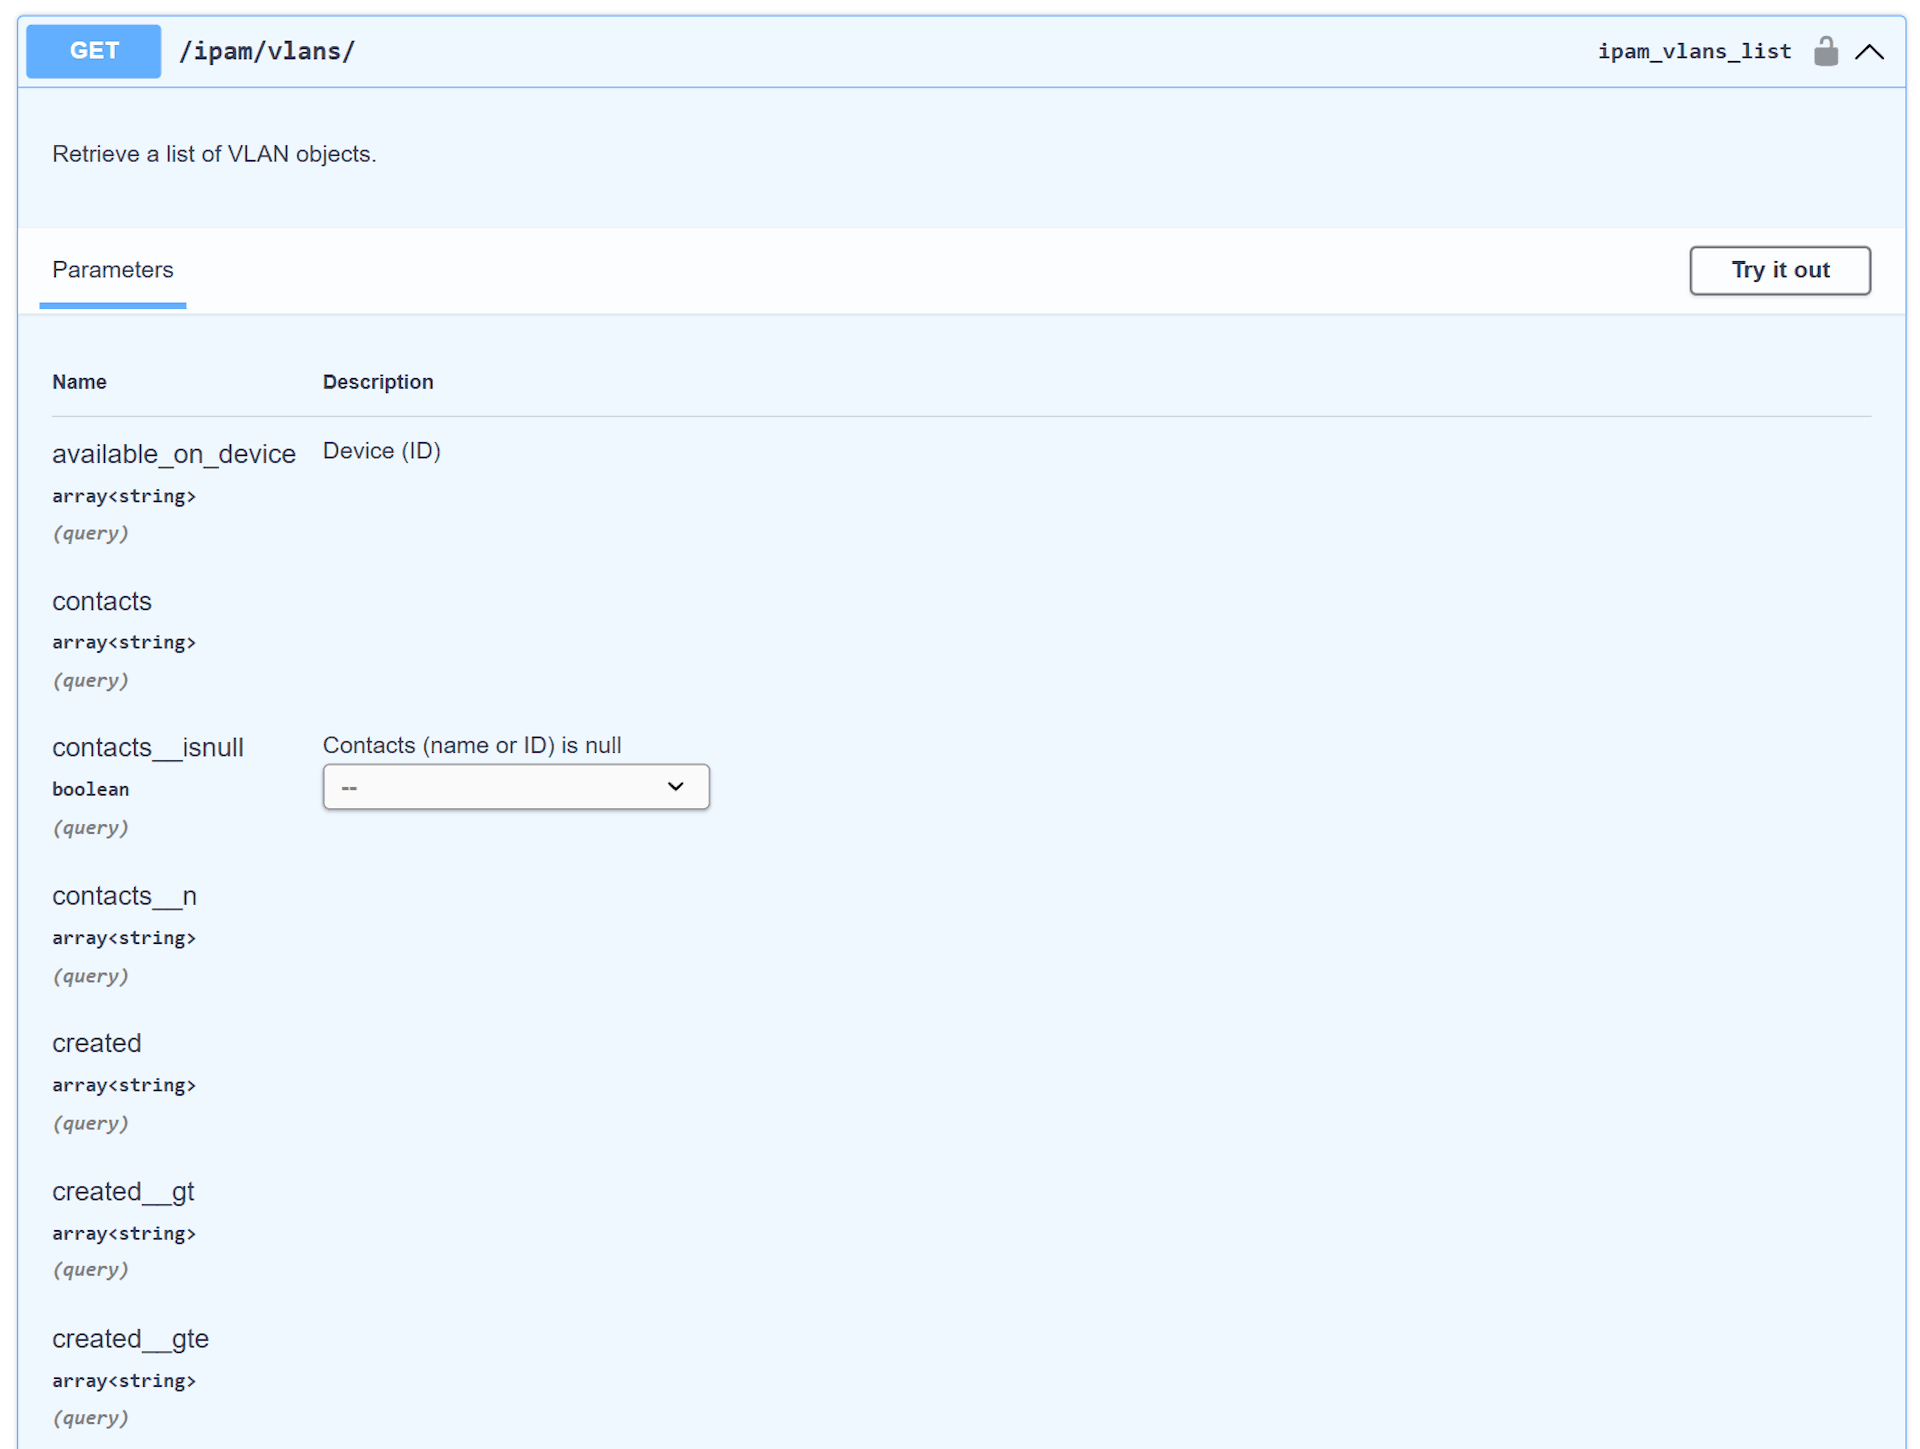Screen dimensions: 1920x1449
Task: Click the ipam_vlans_list operation ID
Action: (1693, 52)
